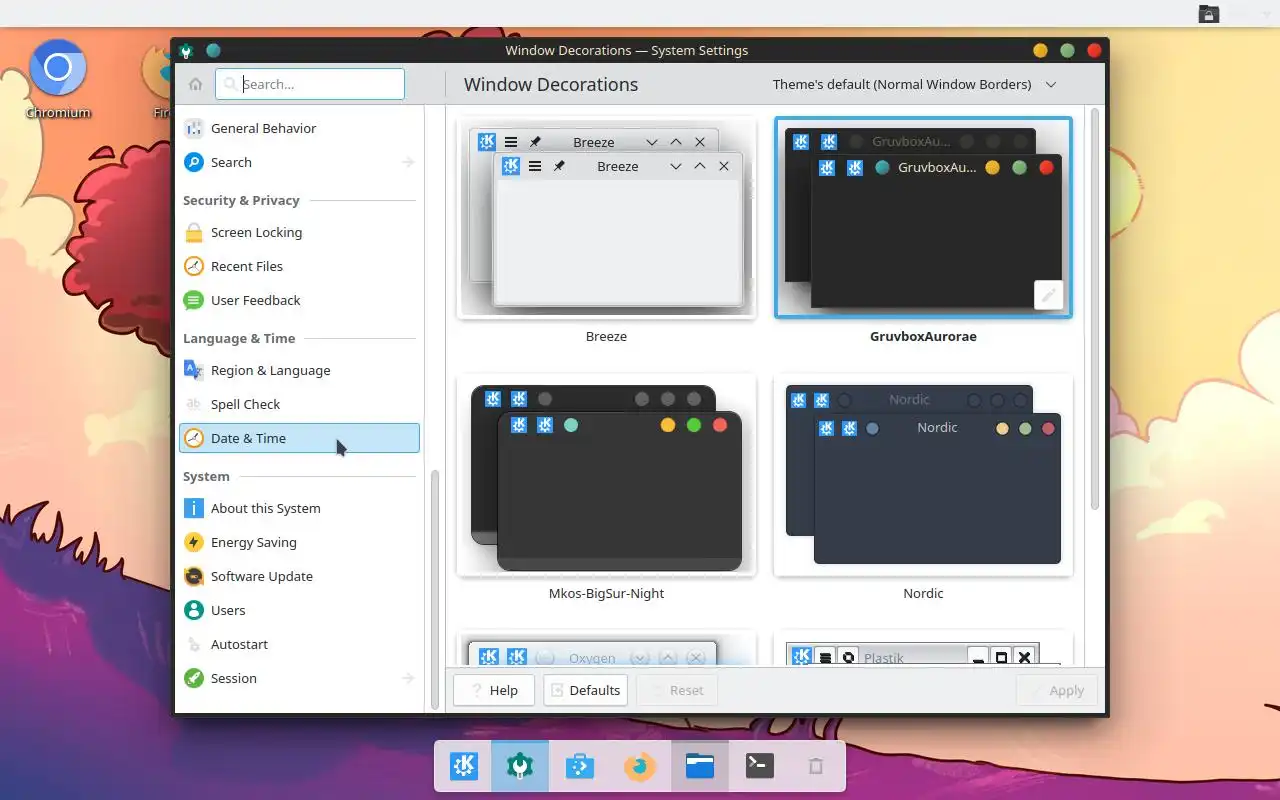Select the Breeze decoration theme thumbnail
Image resolution: width=1280 pixels, height=800 pixels.
point(606,218)
